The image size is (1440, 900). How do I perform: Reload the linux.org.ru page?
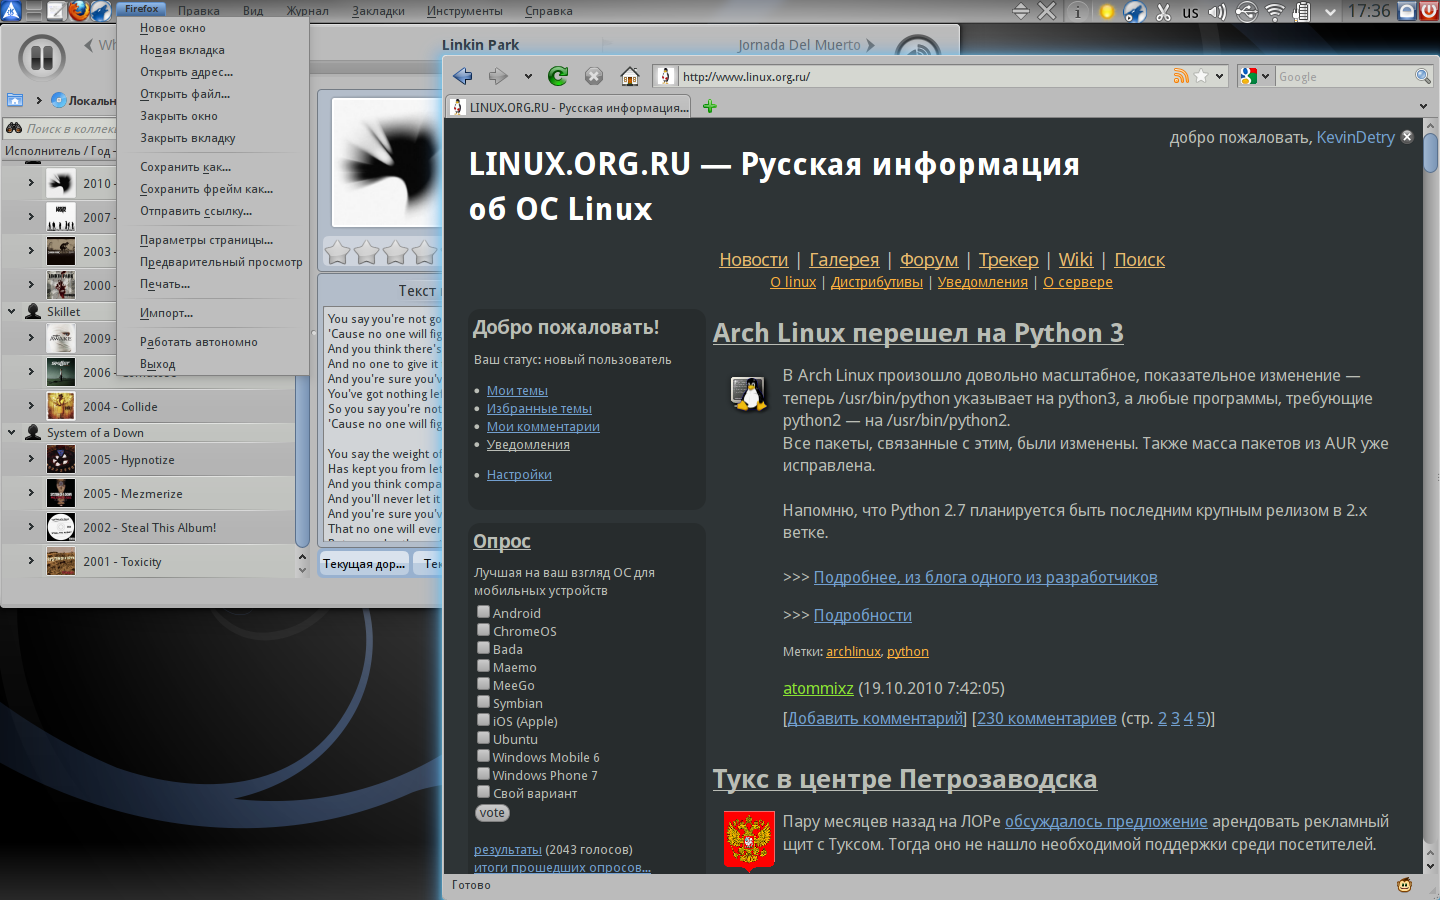[558, 76]
